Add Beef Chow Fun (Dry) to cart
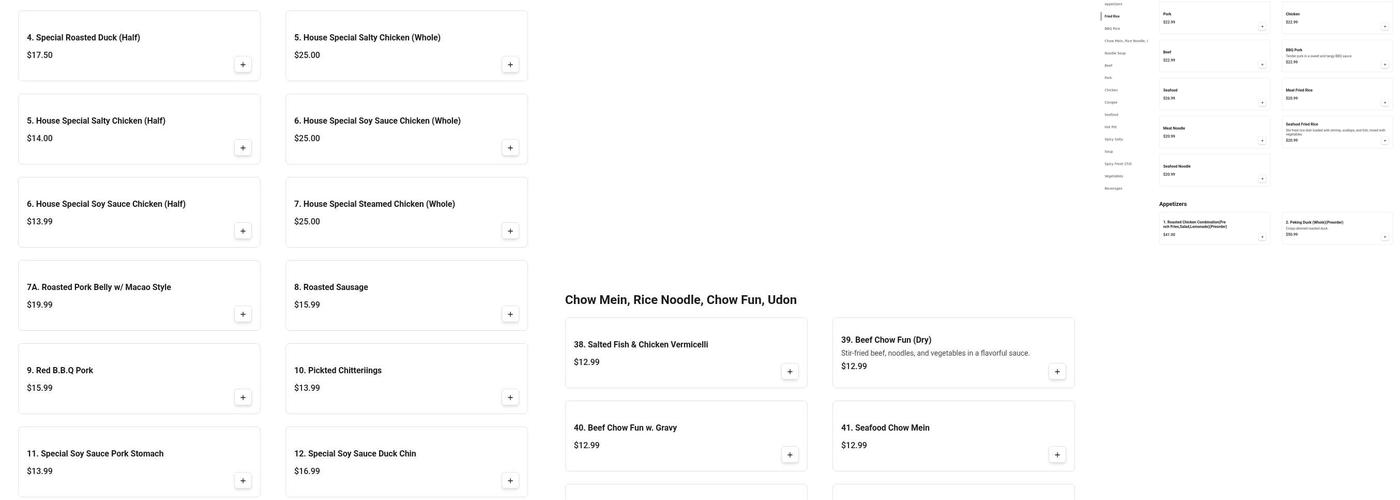 click(1057, 372)
